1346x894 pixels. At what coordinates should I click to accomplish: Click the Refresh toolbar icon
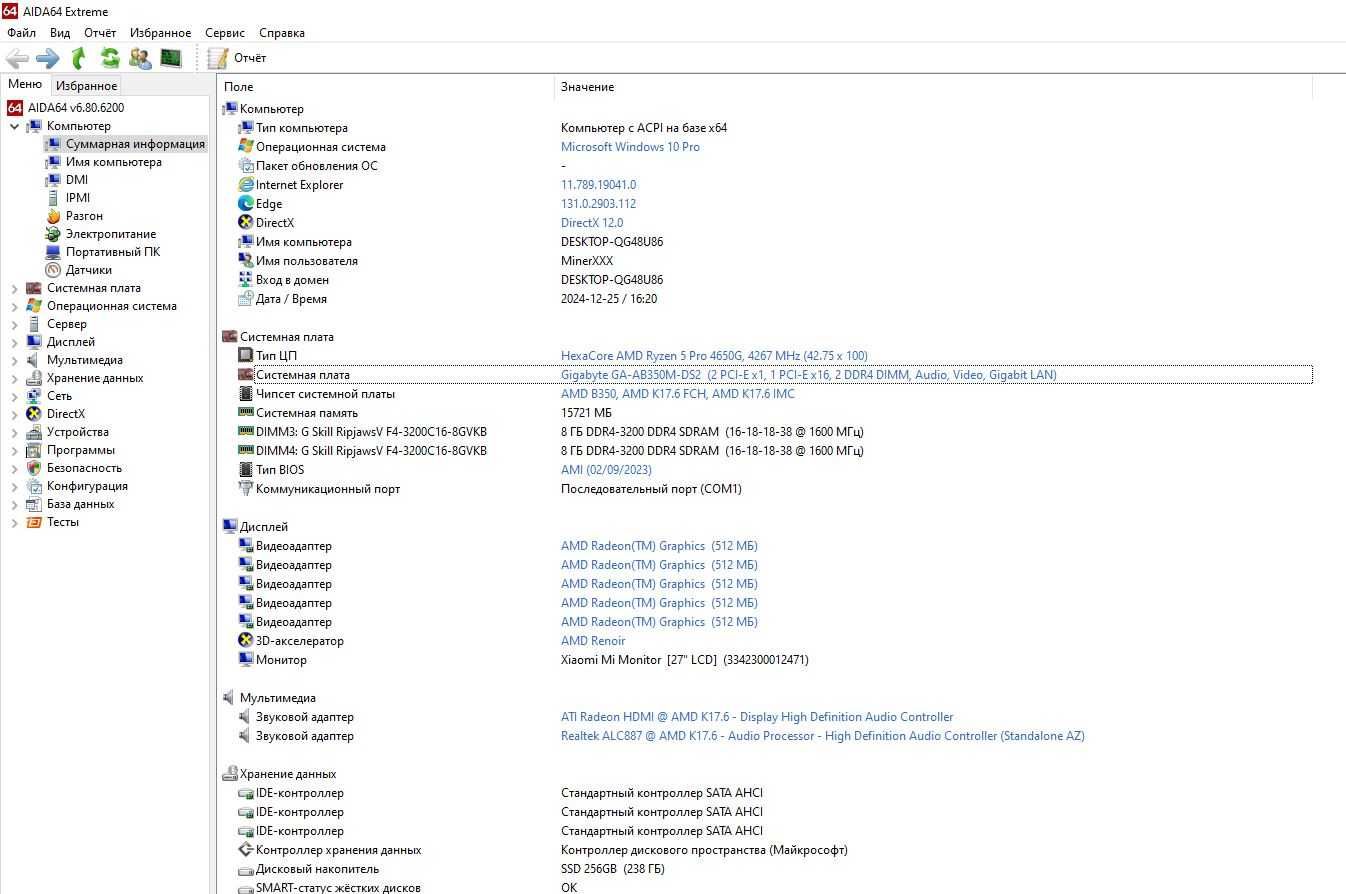109,58
